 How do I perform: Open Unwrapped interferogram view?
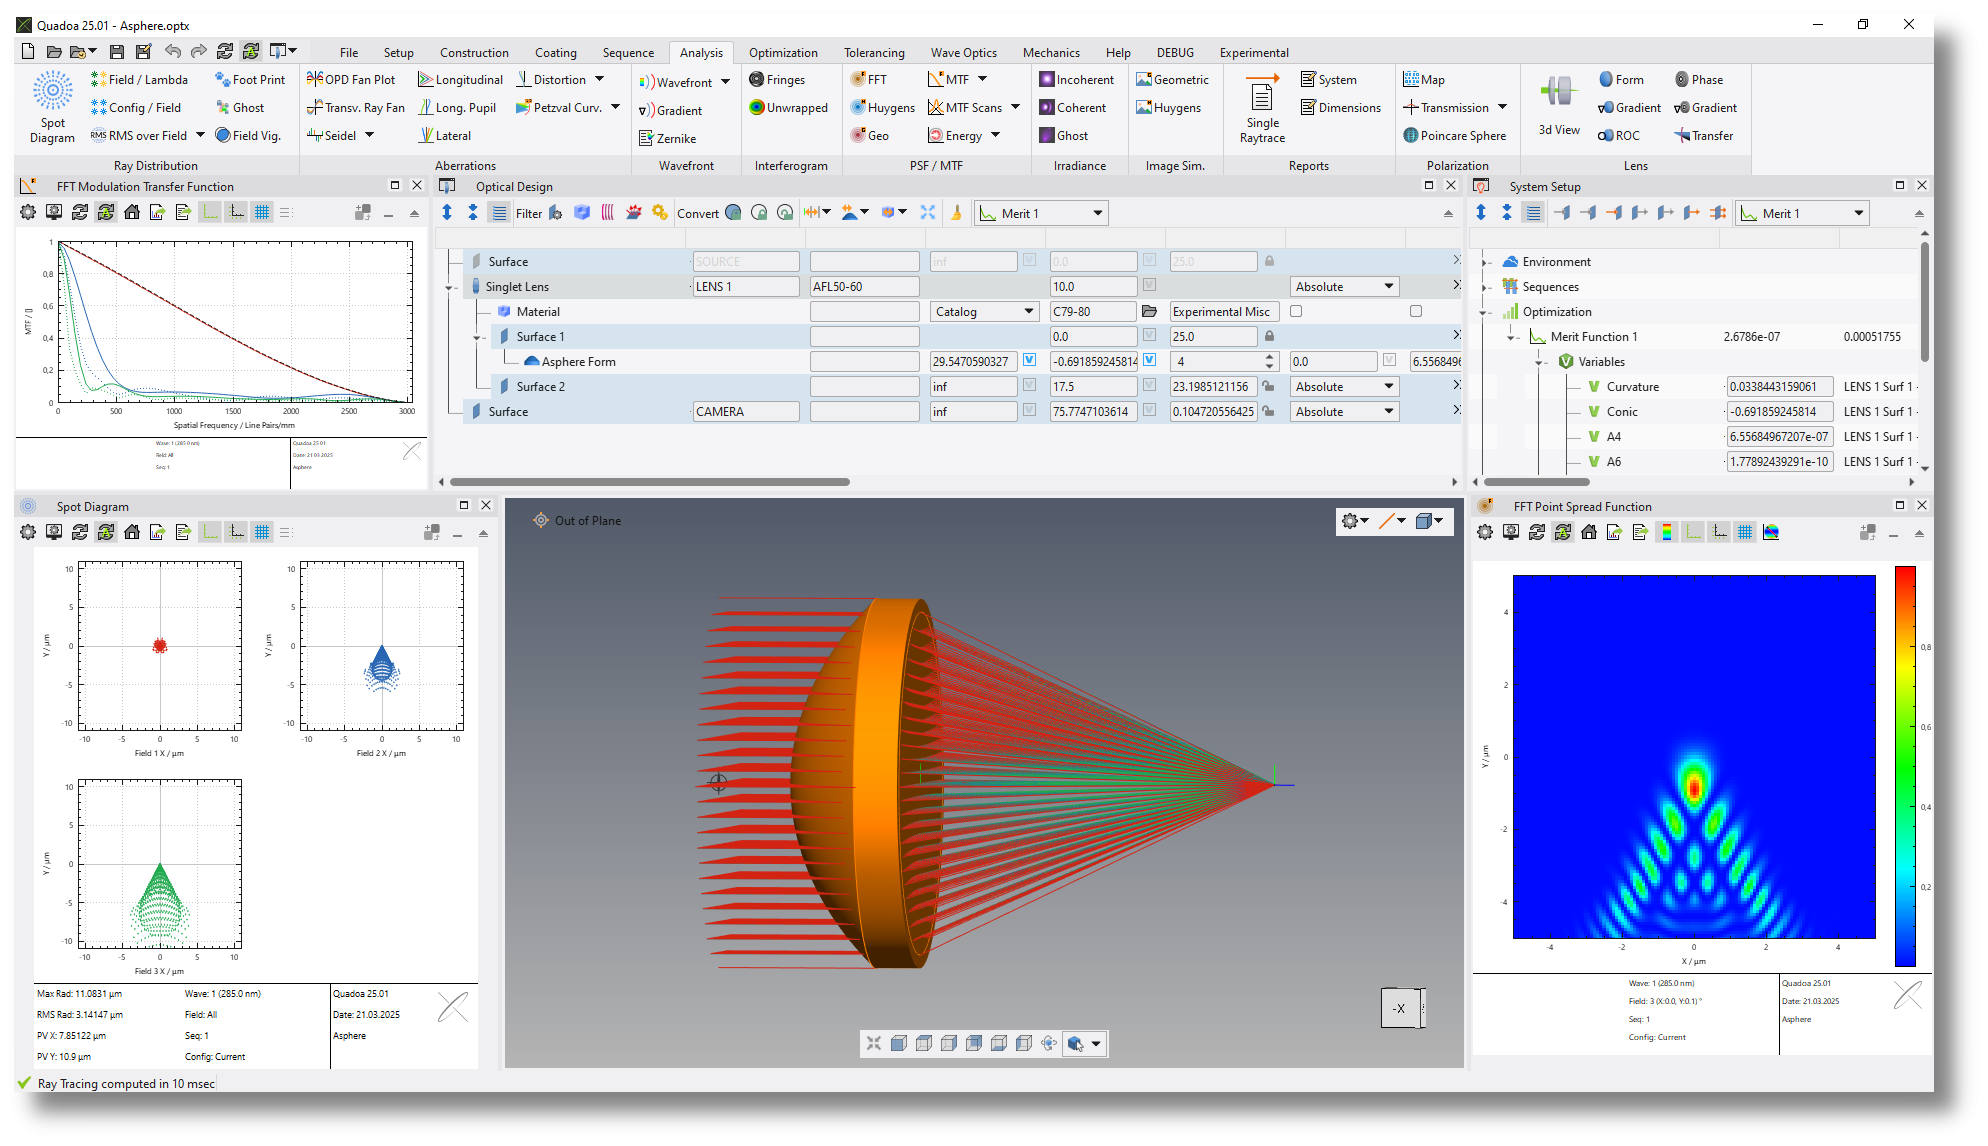[788, 107]
